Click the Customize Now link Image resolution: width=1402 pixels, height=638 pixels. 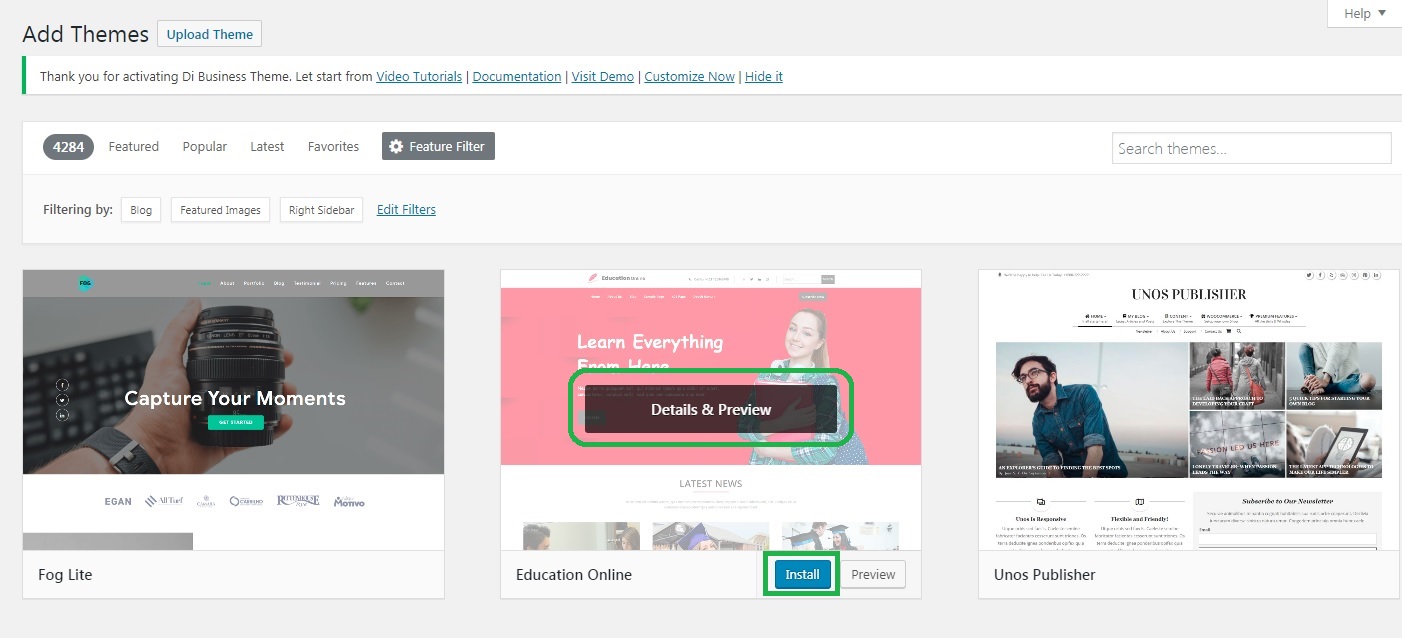689,76
